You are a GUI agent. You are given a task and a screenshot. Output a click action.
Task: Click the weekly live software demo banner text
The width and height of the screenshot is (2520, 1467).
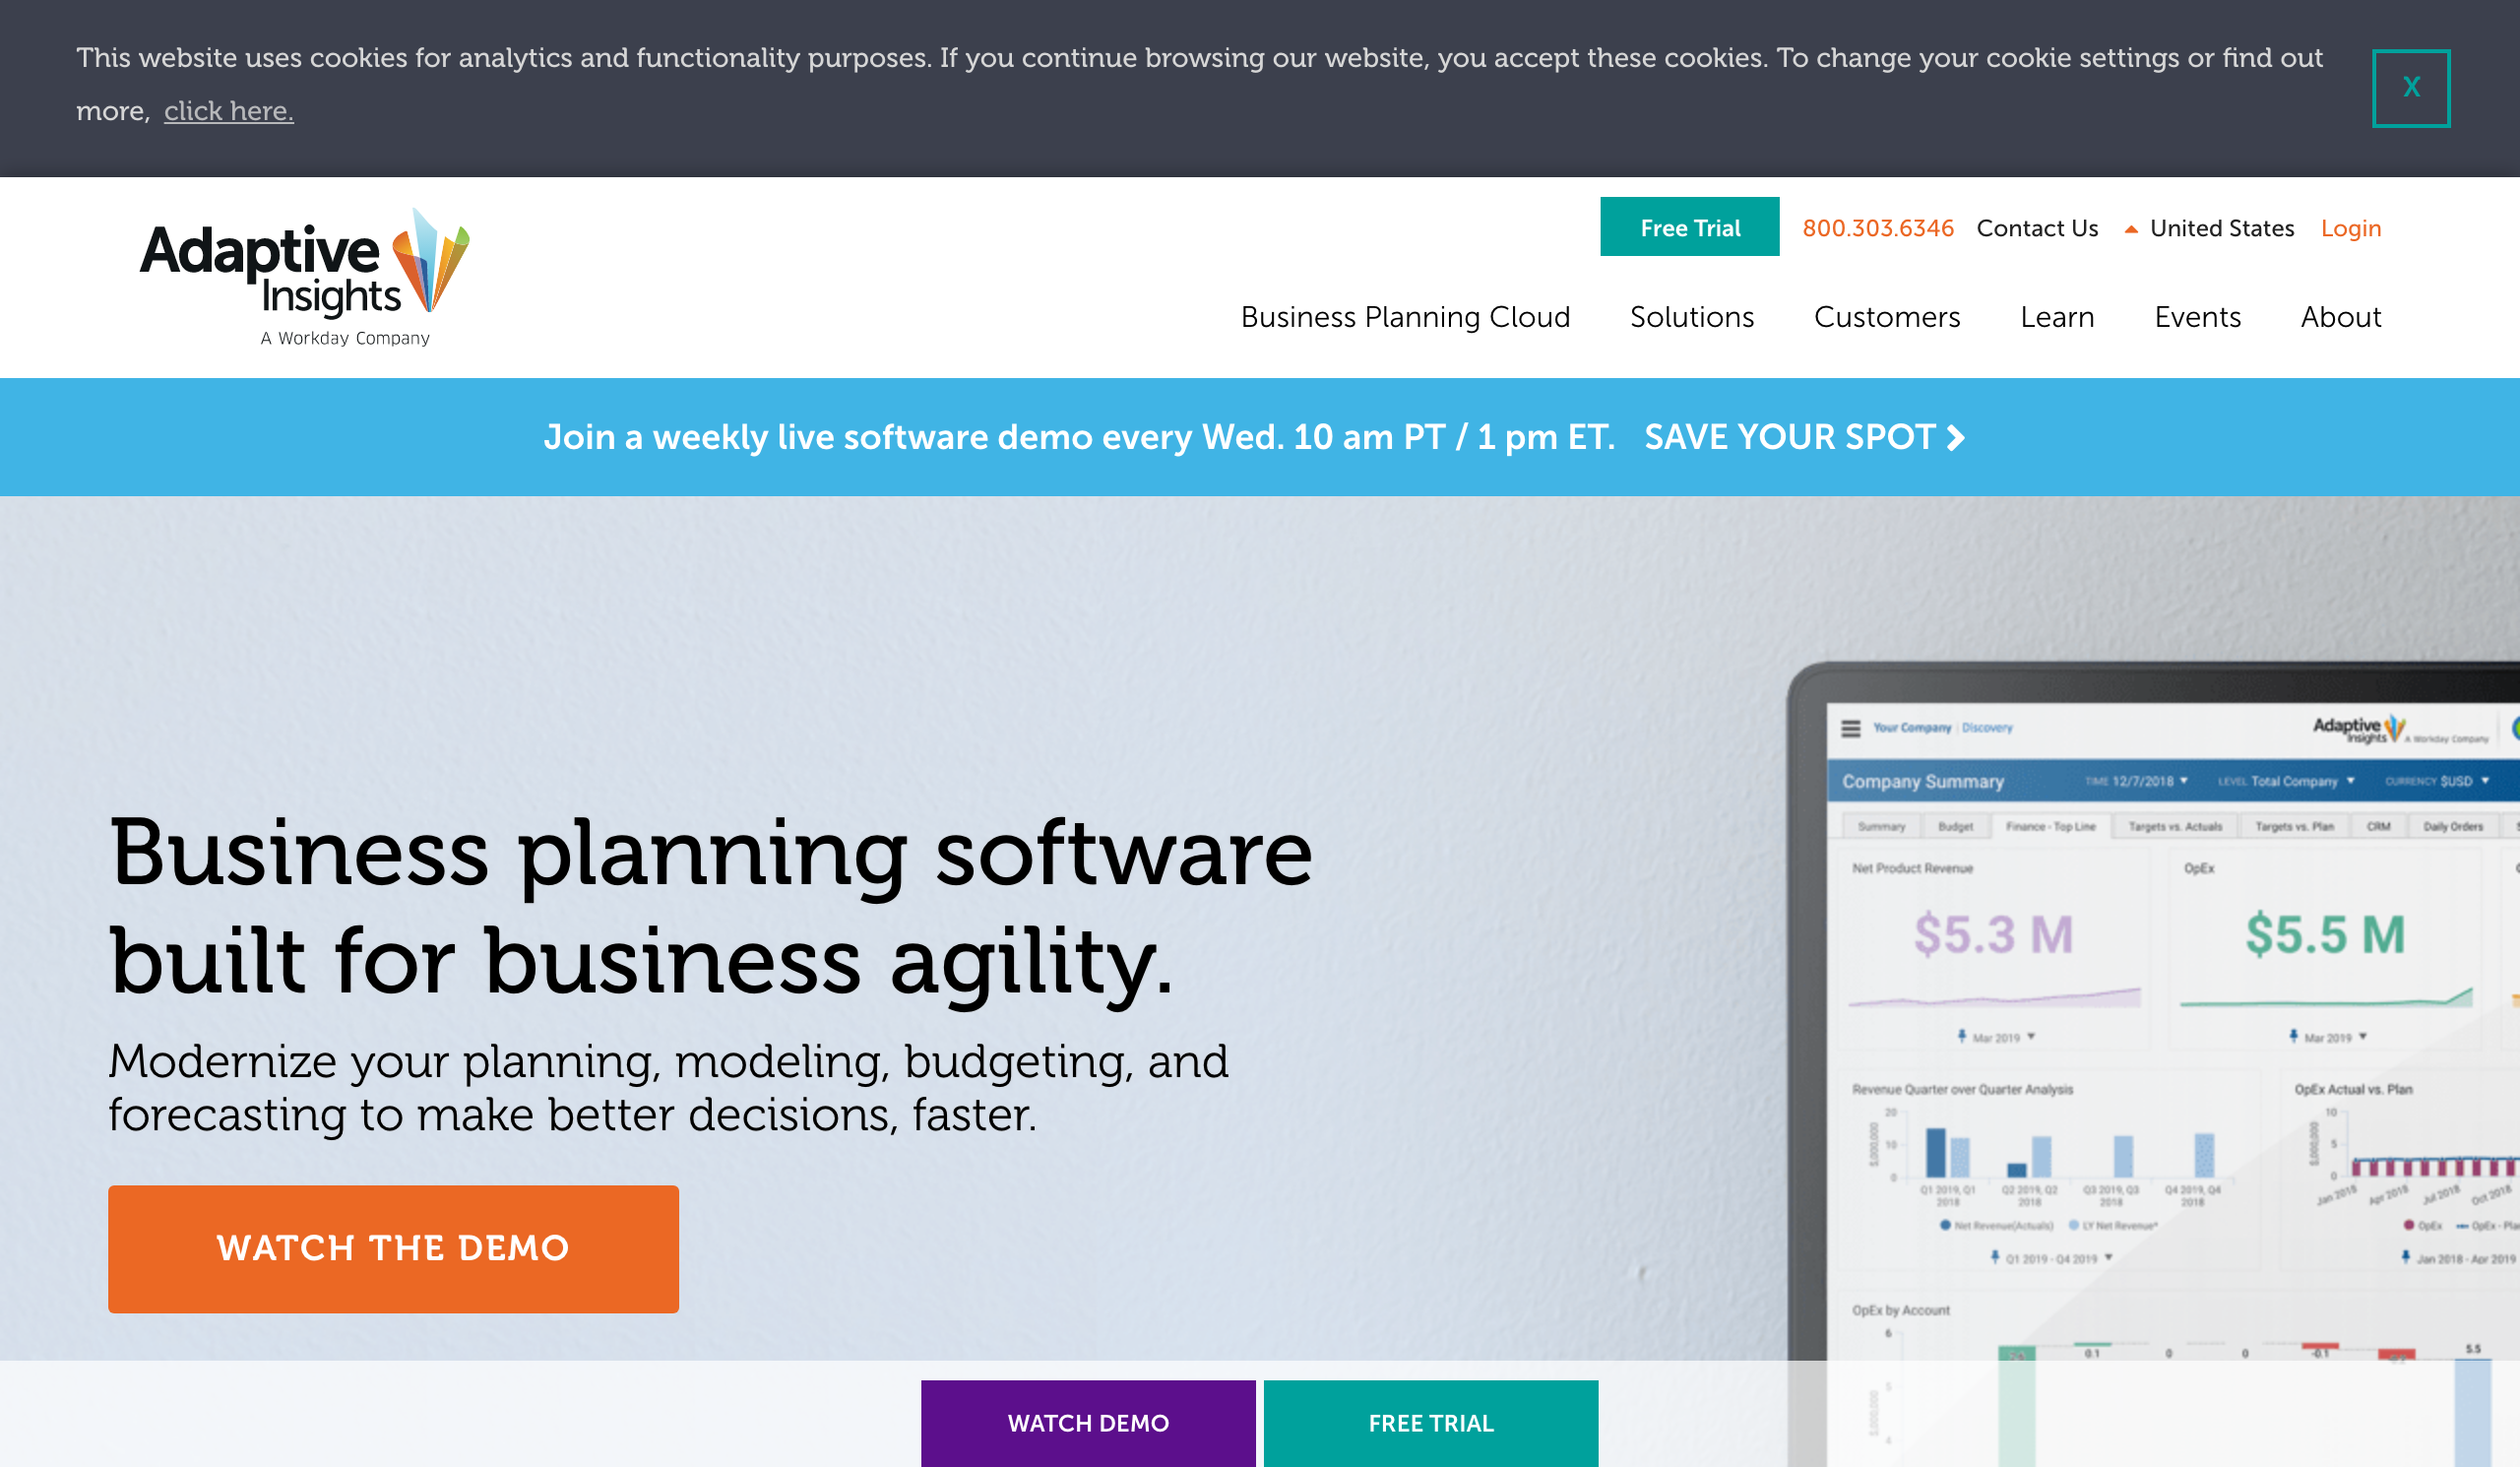1079,437
